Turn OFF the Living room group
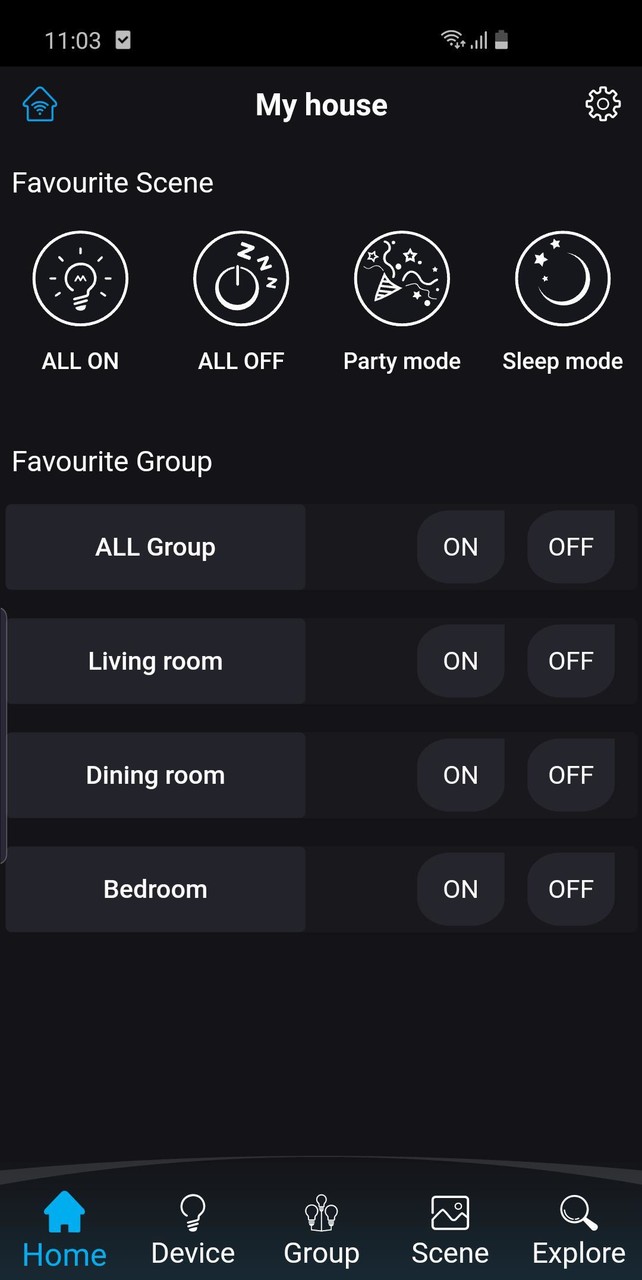This screenshot has width=642, height=1280. [x=570, y=661]
